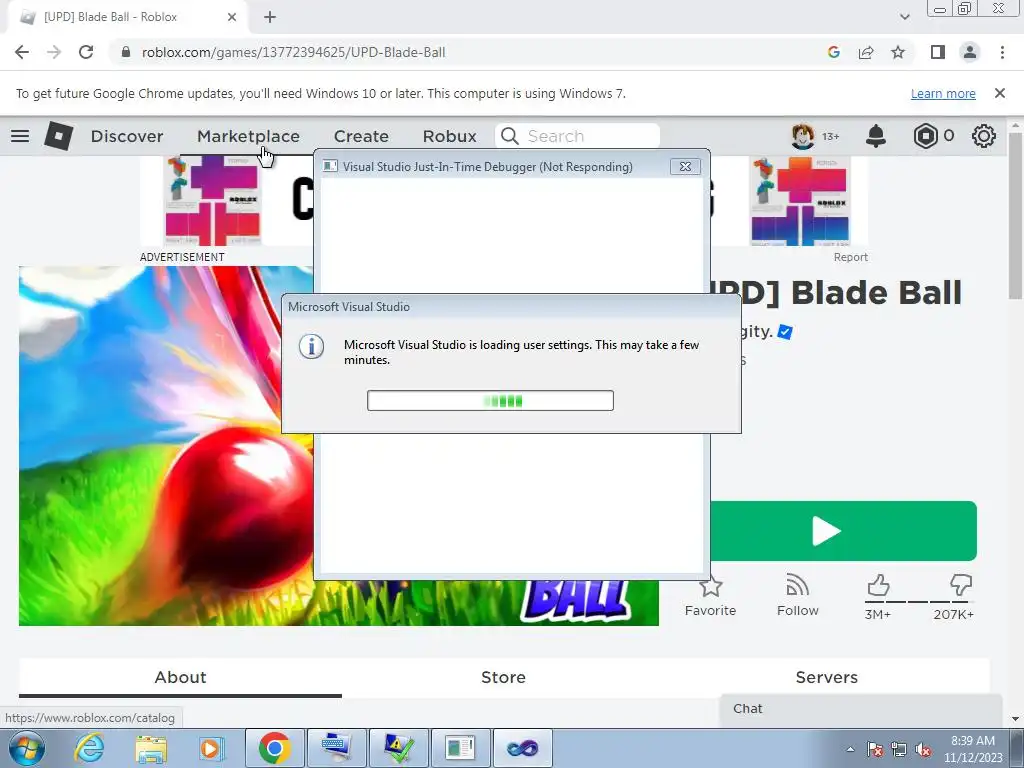Switch to Chrome taskbar button
The width and height of the screenshot is (1024, 768).
click(274, 748)
